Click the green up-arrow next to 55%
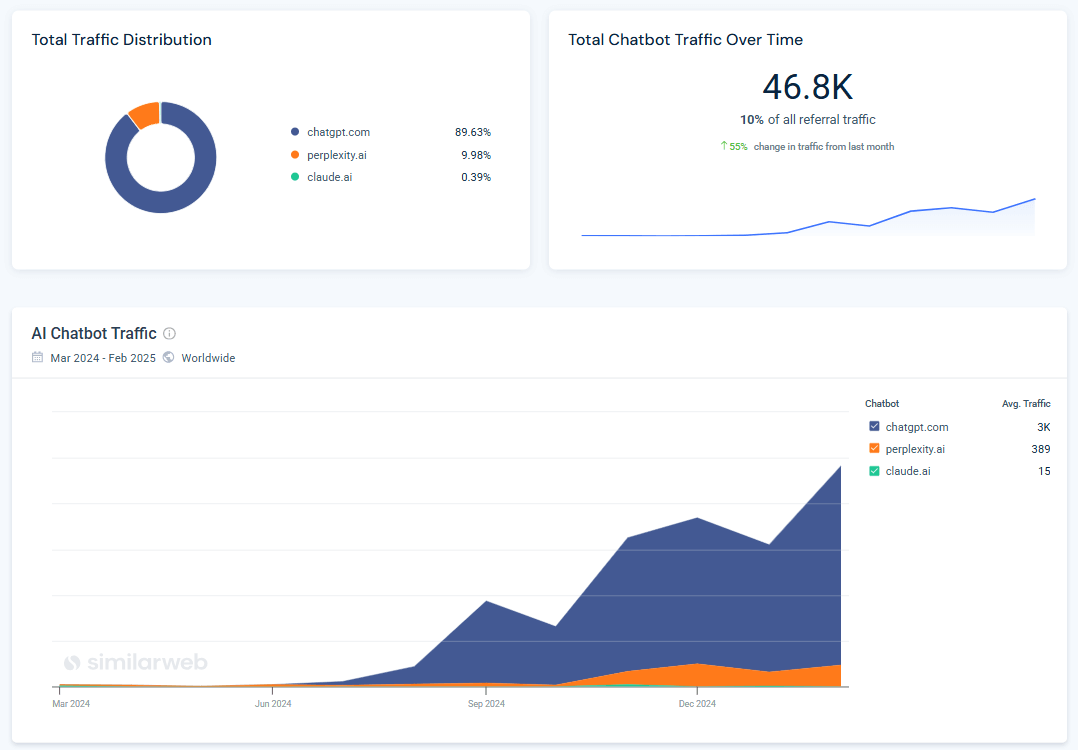The height and width of the screenshot is (750, 1078). click(723, 146)
